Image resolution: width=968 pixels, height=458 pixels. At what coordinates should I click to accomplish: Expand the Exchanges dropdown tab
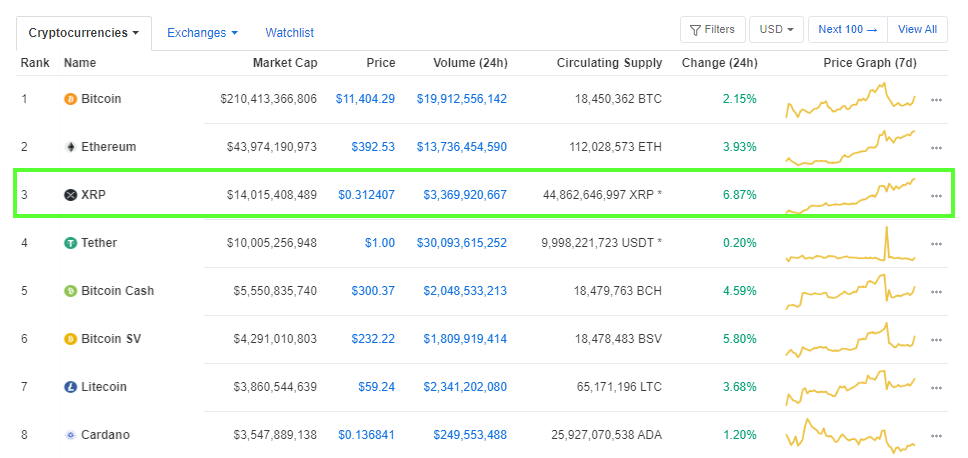pos(202,33)
